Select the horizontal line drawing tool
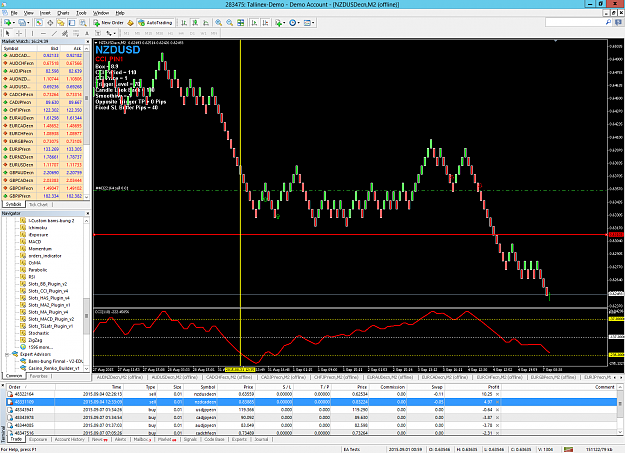 [43, 33]
